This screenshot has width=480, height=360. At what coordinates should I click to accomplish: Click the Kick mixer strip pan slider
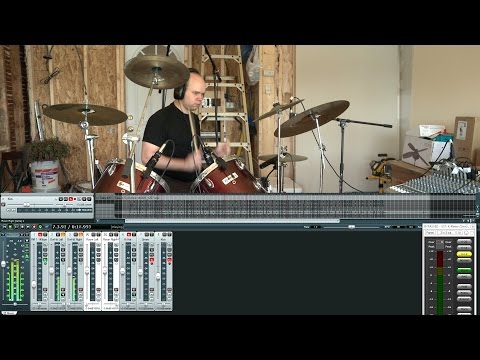(163, 303)
